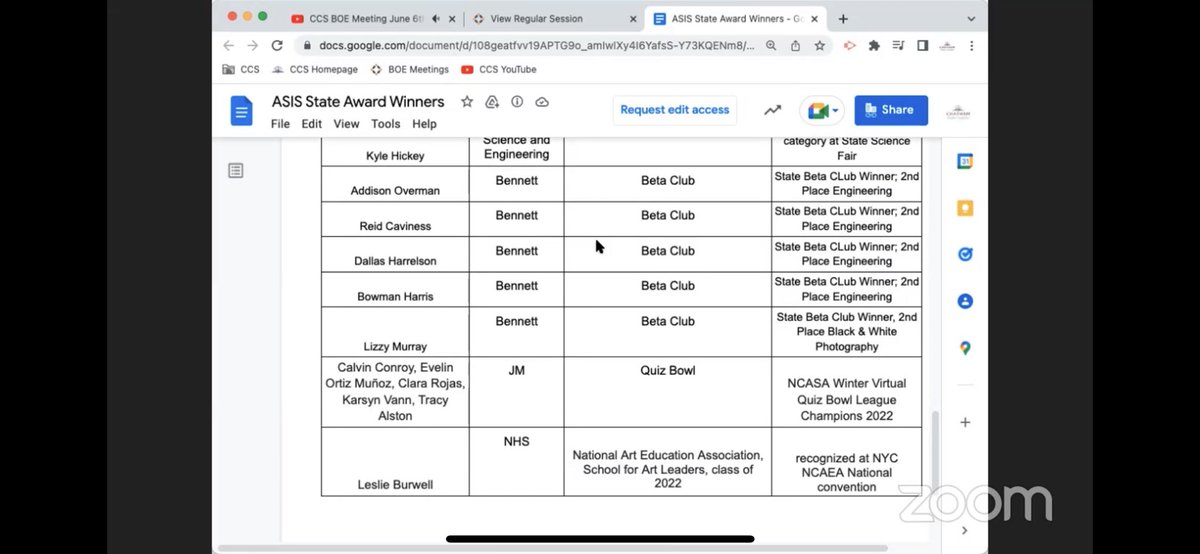
Task: Go back in browser history
Action: click(x=228, y=45)
